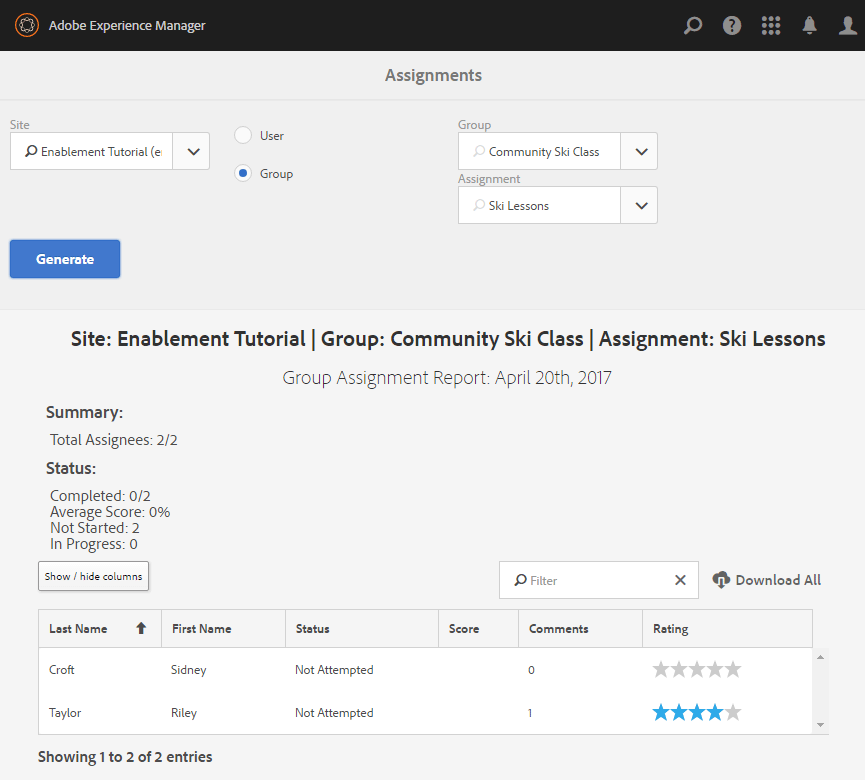Viewport: 865px width, 780px height.
Task: Open the Help question mark icon
Action: coord(732,26)
